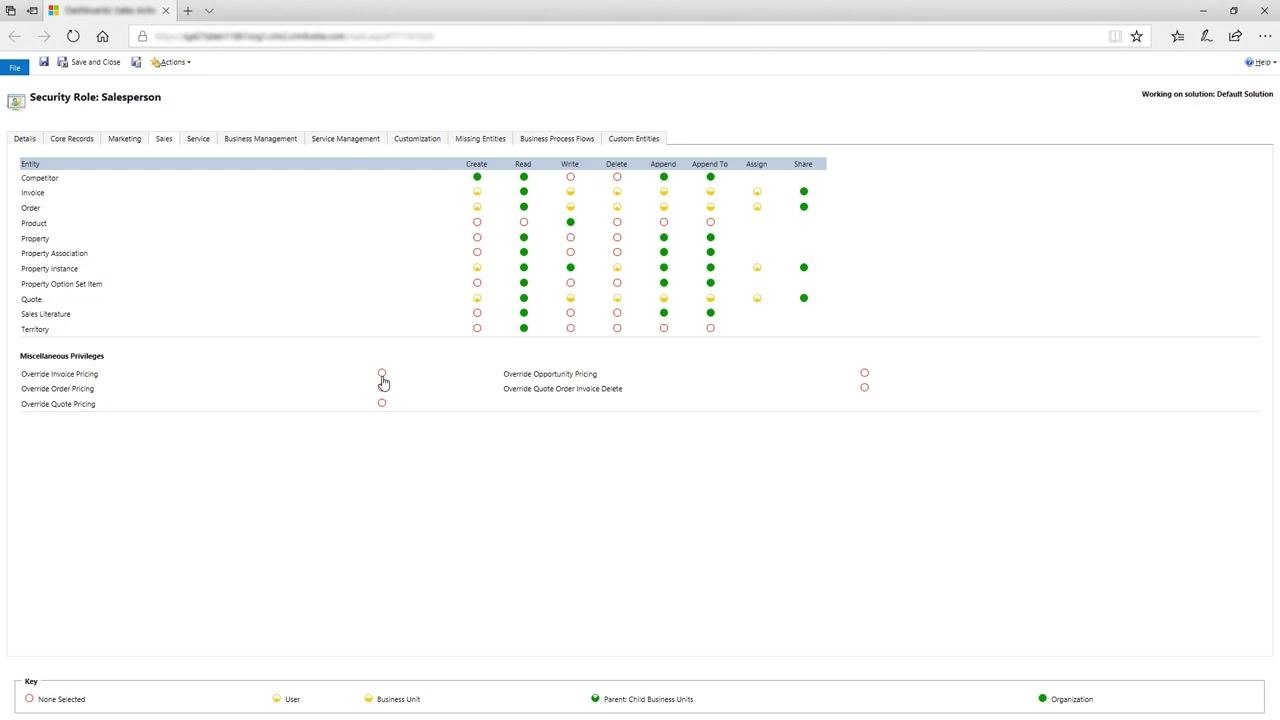The image size is (1280, 720).
Task: Open the Custom Entities tab
Action: coord(634,139)
